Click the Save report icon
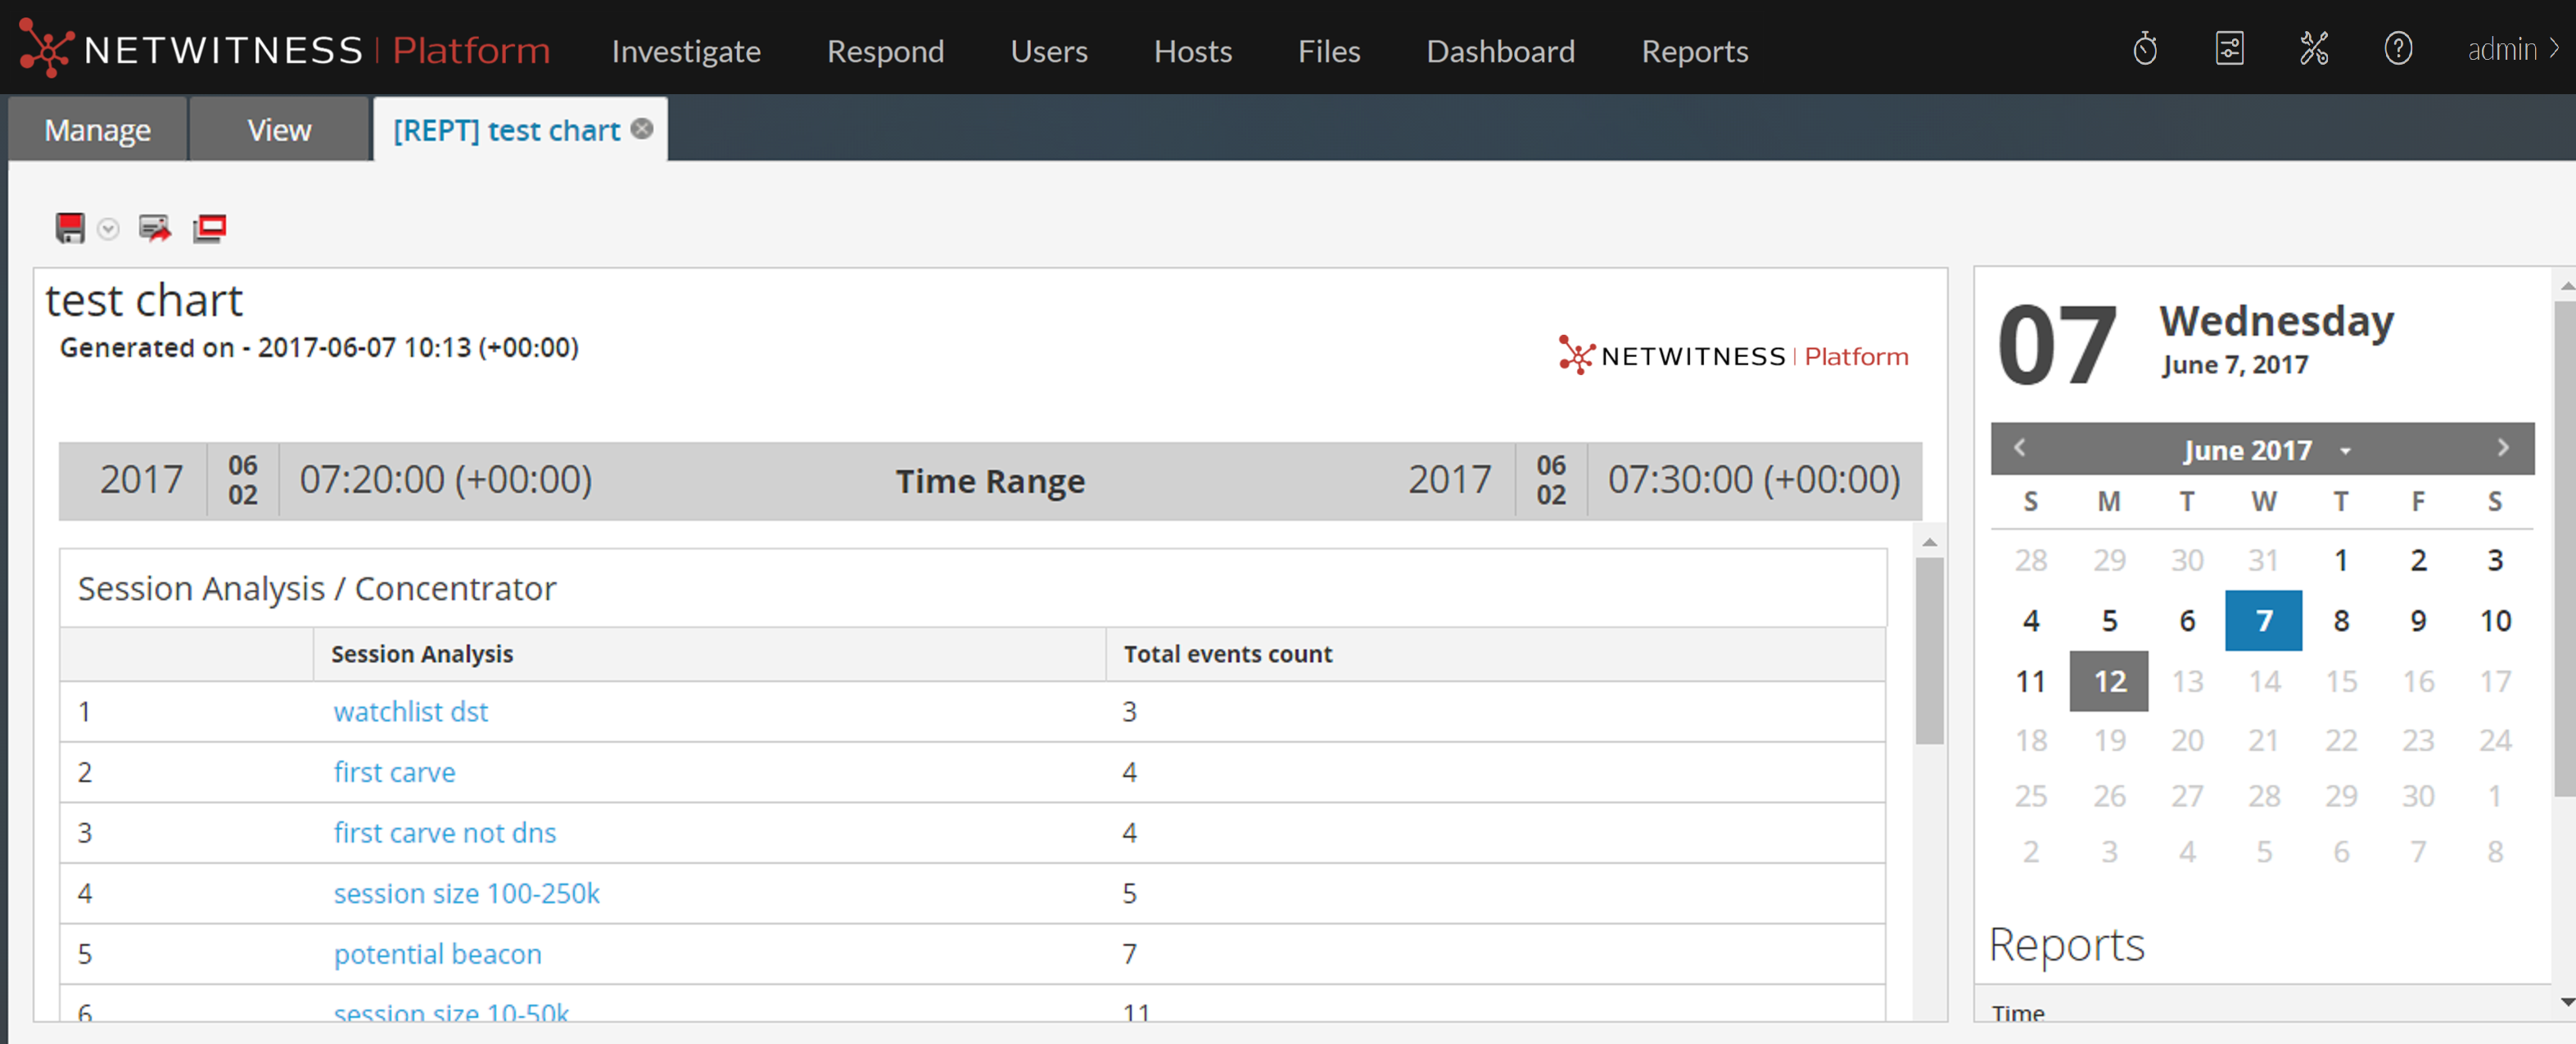2576x1044 pixels. [68, 228]
